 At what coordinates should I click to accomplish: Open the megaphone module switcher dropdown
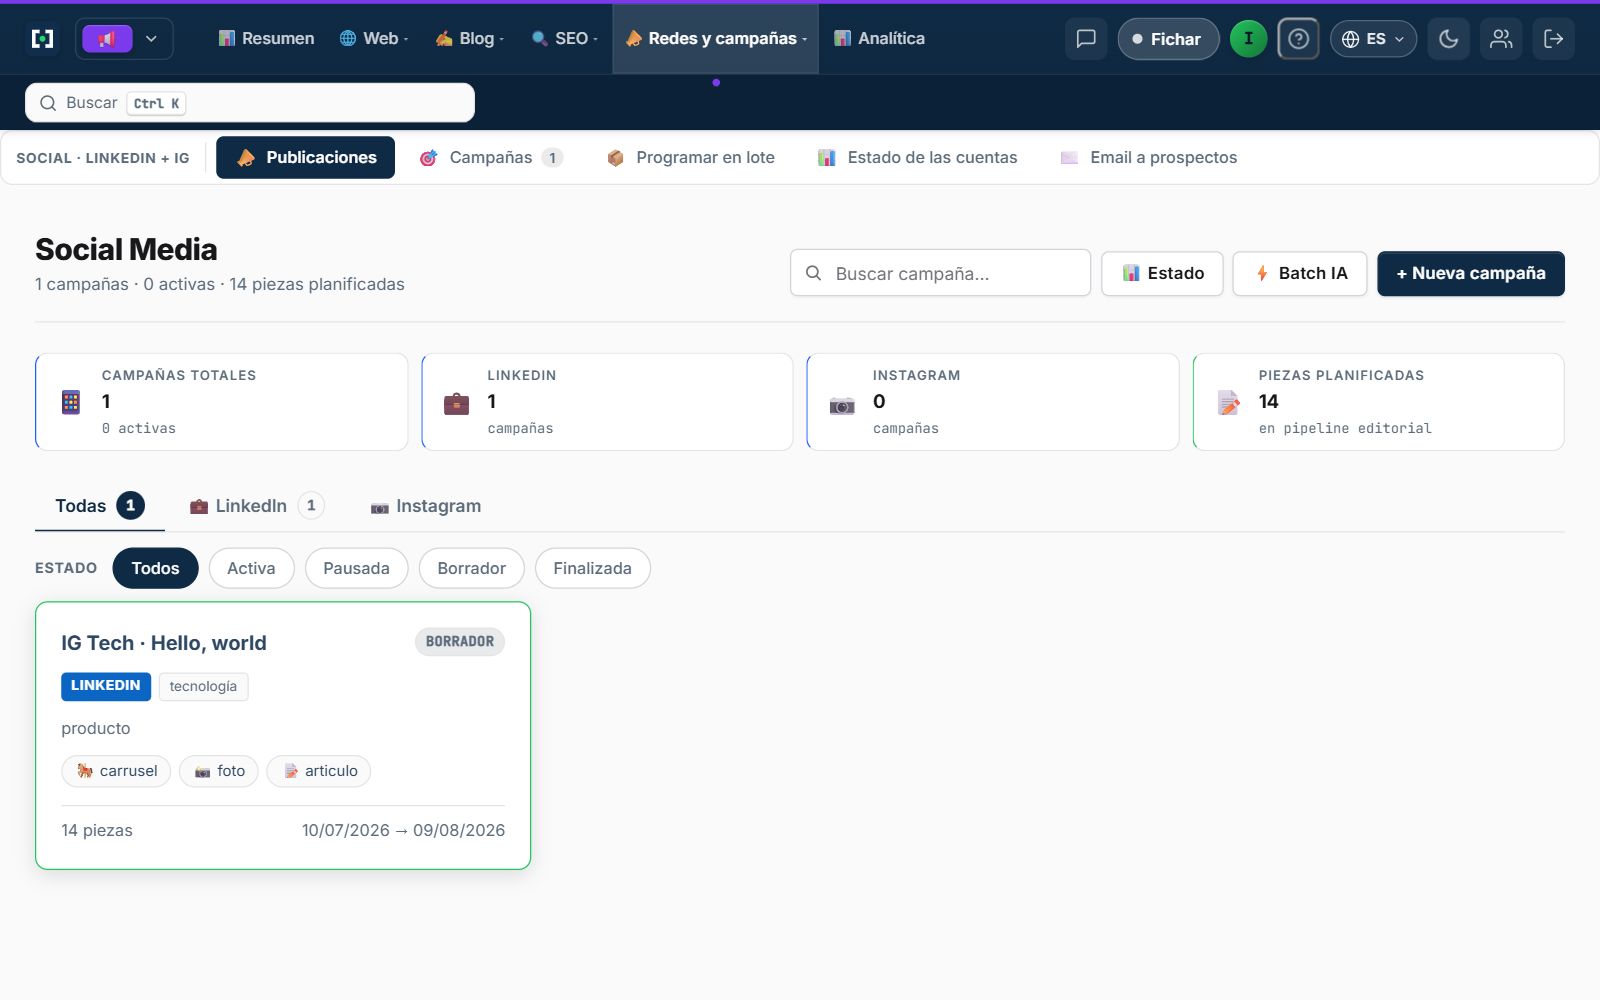pyautogui.click(x=124, y=39)
